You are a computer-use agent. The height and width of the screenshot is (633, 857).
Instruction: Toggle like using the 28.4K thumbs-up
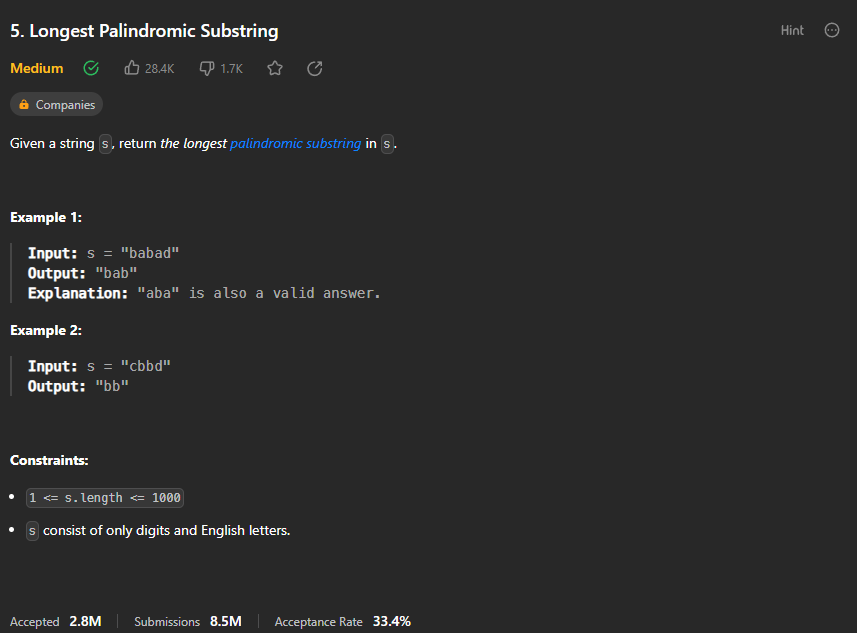click(x=148, y=68)
